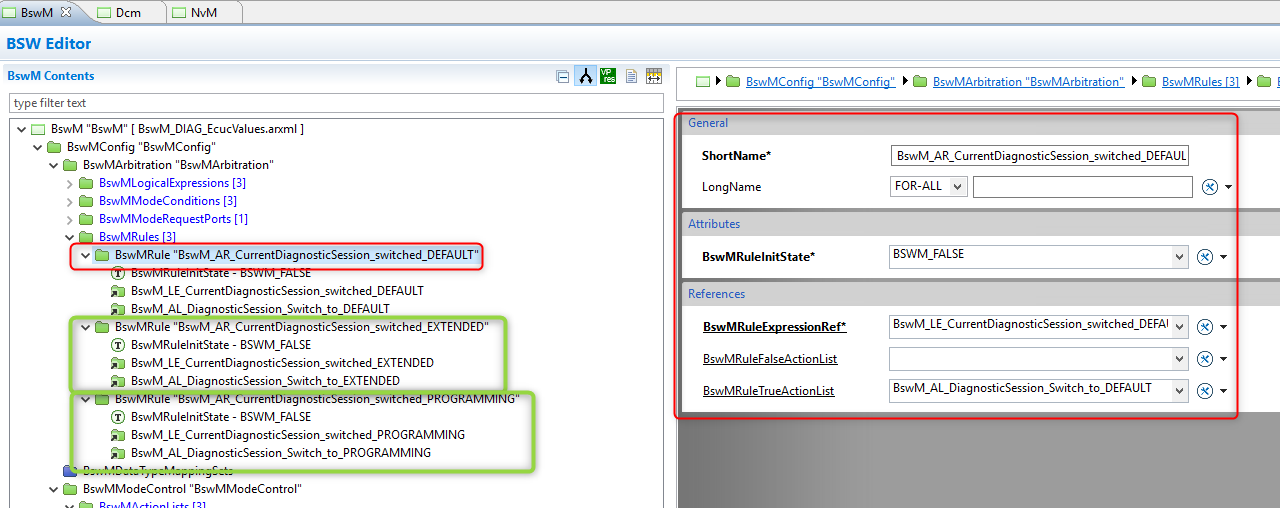This screenshot has height=508, width=1280.
Task: Click the type filter text field
Action: [336, 103]
